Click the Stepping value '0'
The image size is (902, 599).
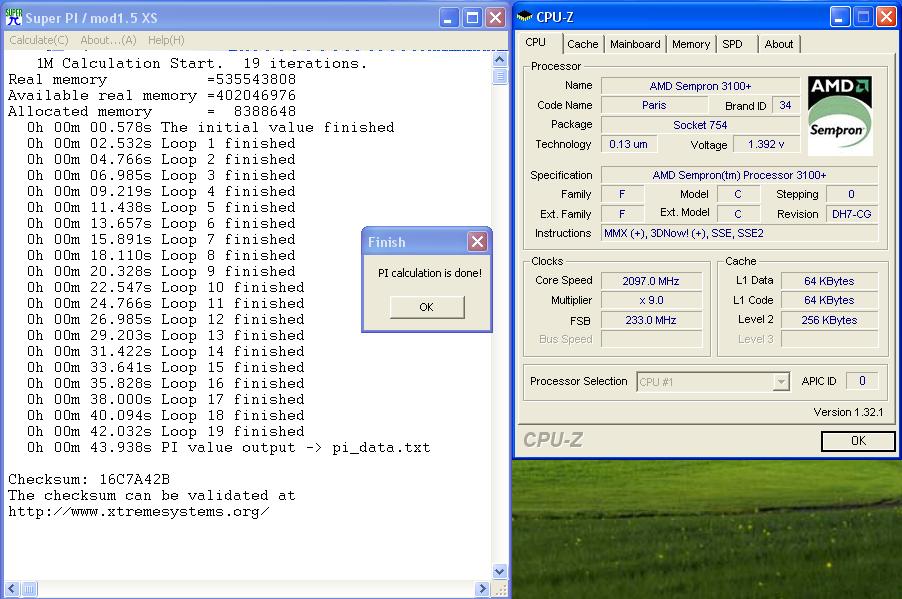point(851,194)
